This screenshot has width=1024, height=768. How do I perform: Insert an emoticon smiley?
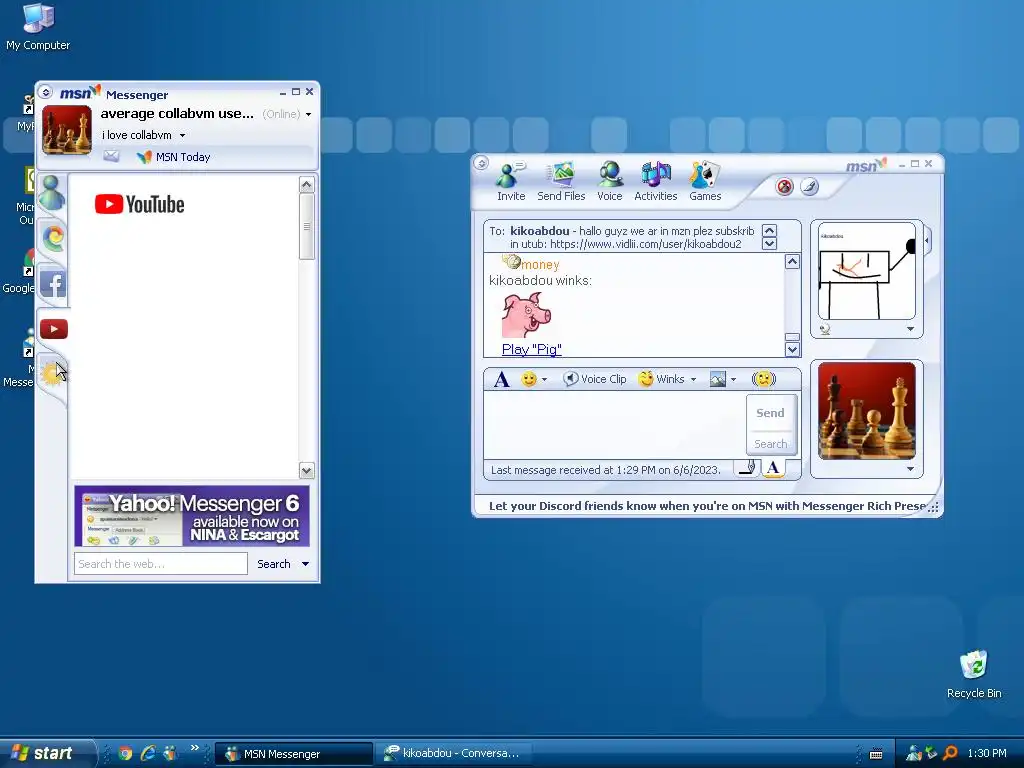(528, 379)
